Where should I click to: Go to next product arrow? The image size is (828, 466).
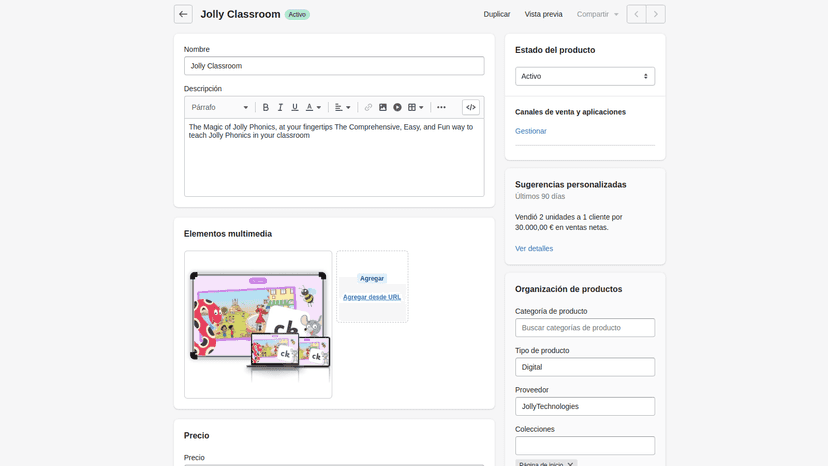pyautogui.click(x=656, y=14)
